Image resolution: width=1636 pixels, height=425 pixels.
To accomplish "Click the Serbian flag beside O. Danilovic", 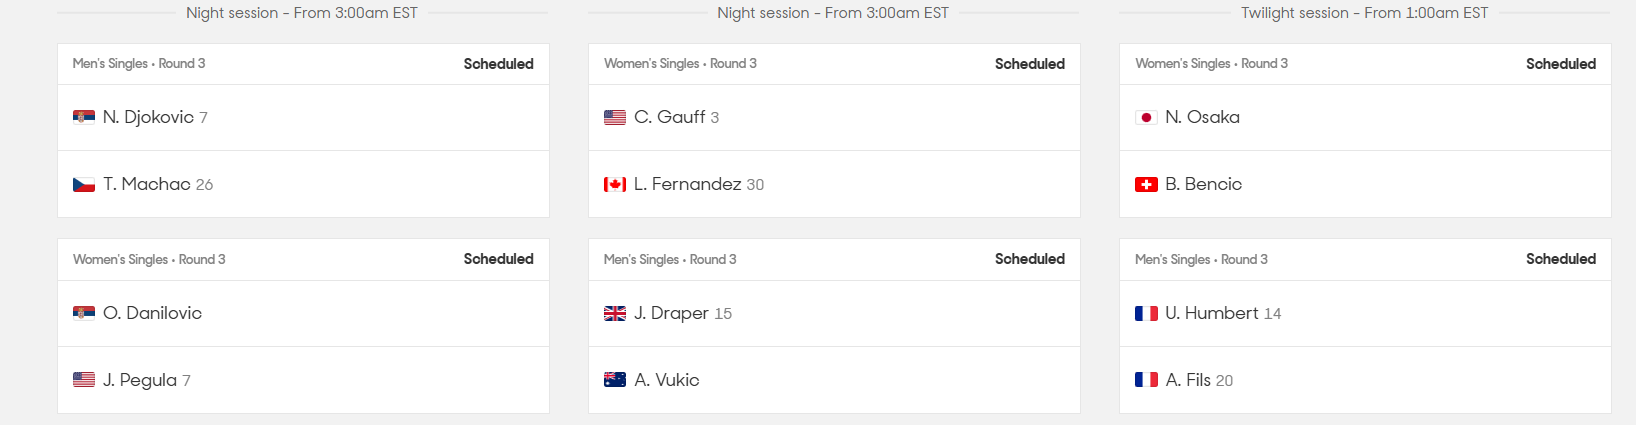I will (84, 313).
